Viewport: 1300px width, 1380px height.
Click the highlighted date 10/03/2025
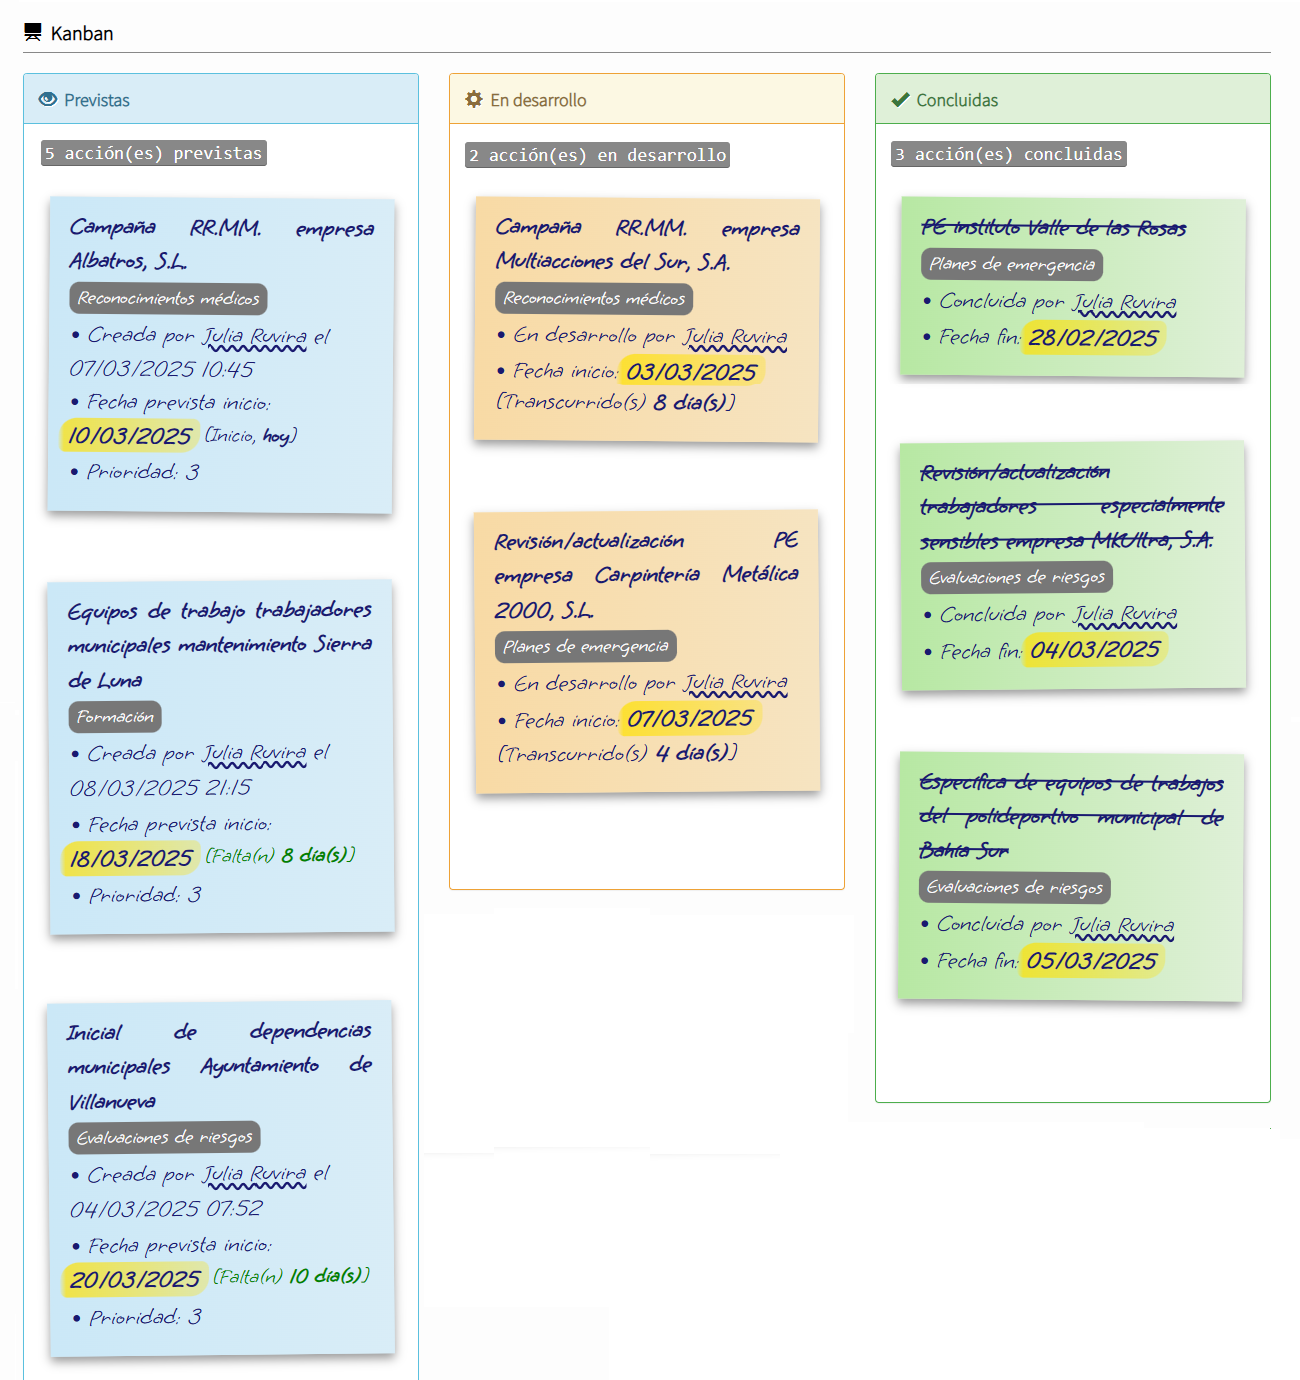(130, 436)
